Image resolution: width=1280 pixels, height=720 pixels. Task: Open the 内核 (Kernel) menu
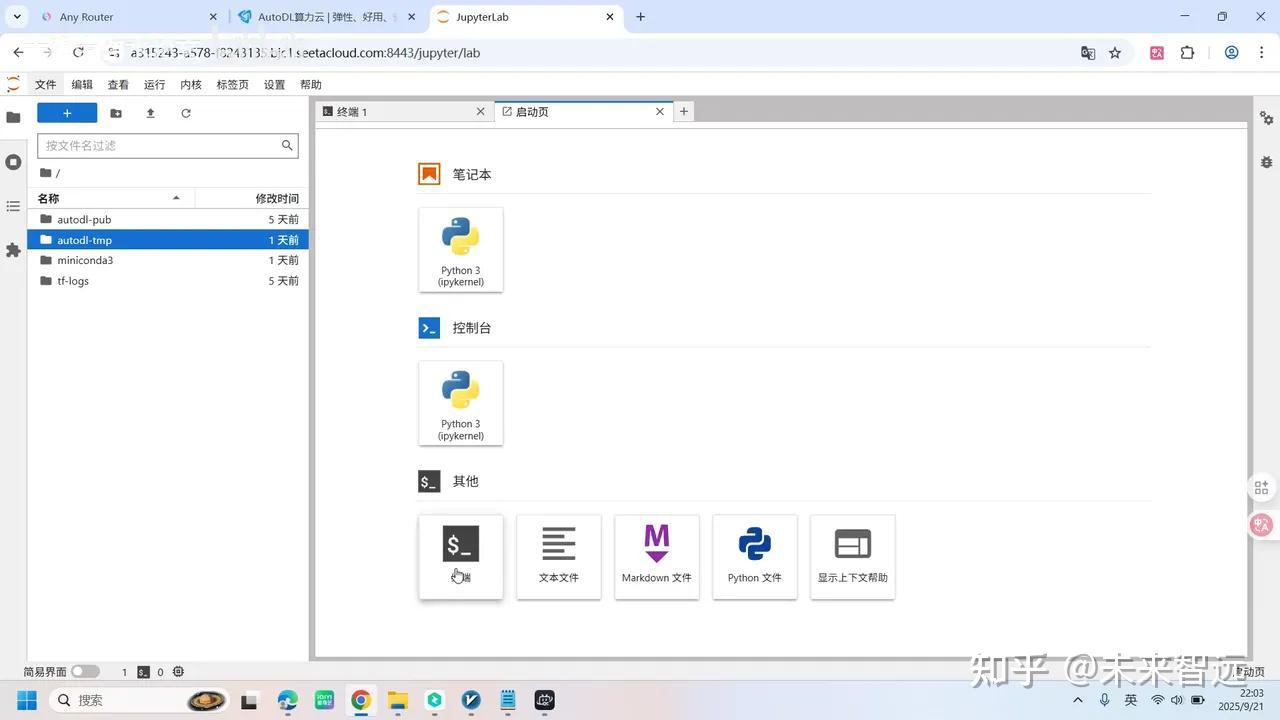coord(190,85)
